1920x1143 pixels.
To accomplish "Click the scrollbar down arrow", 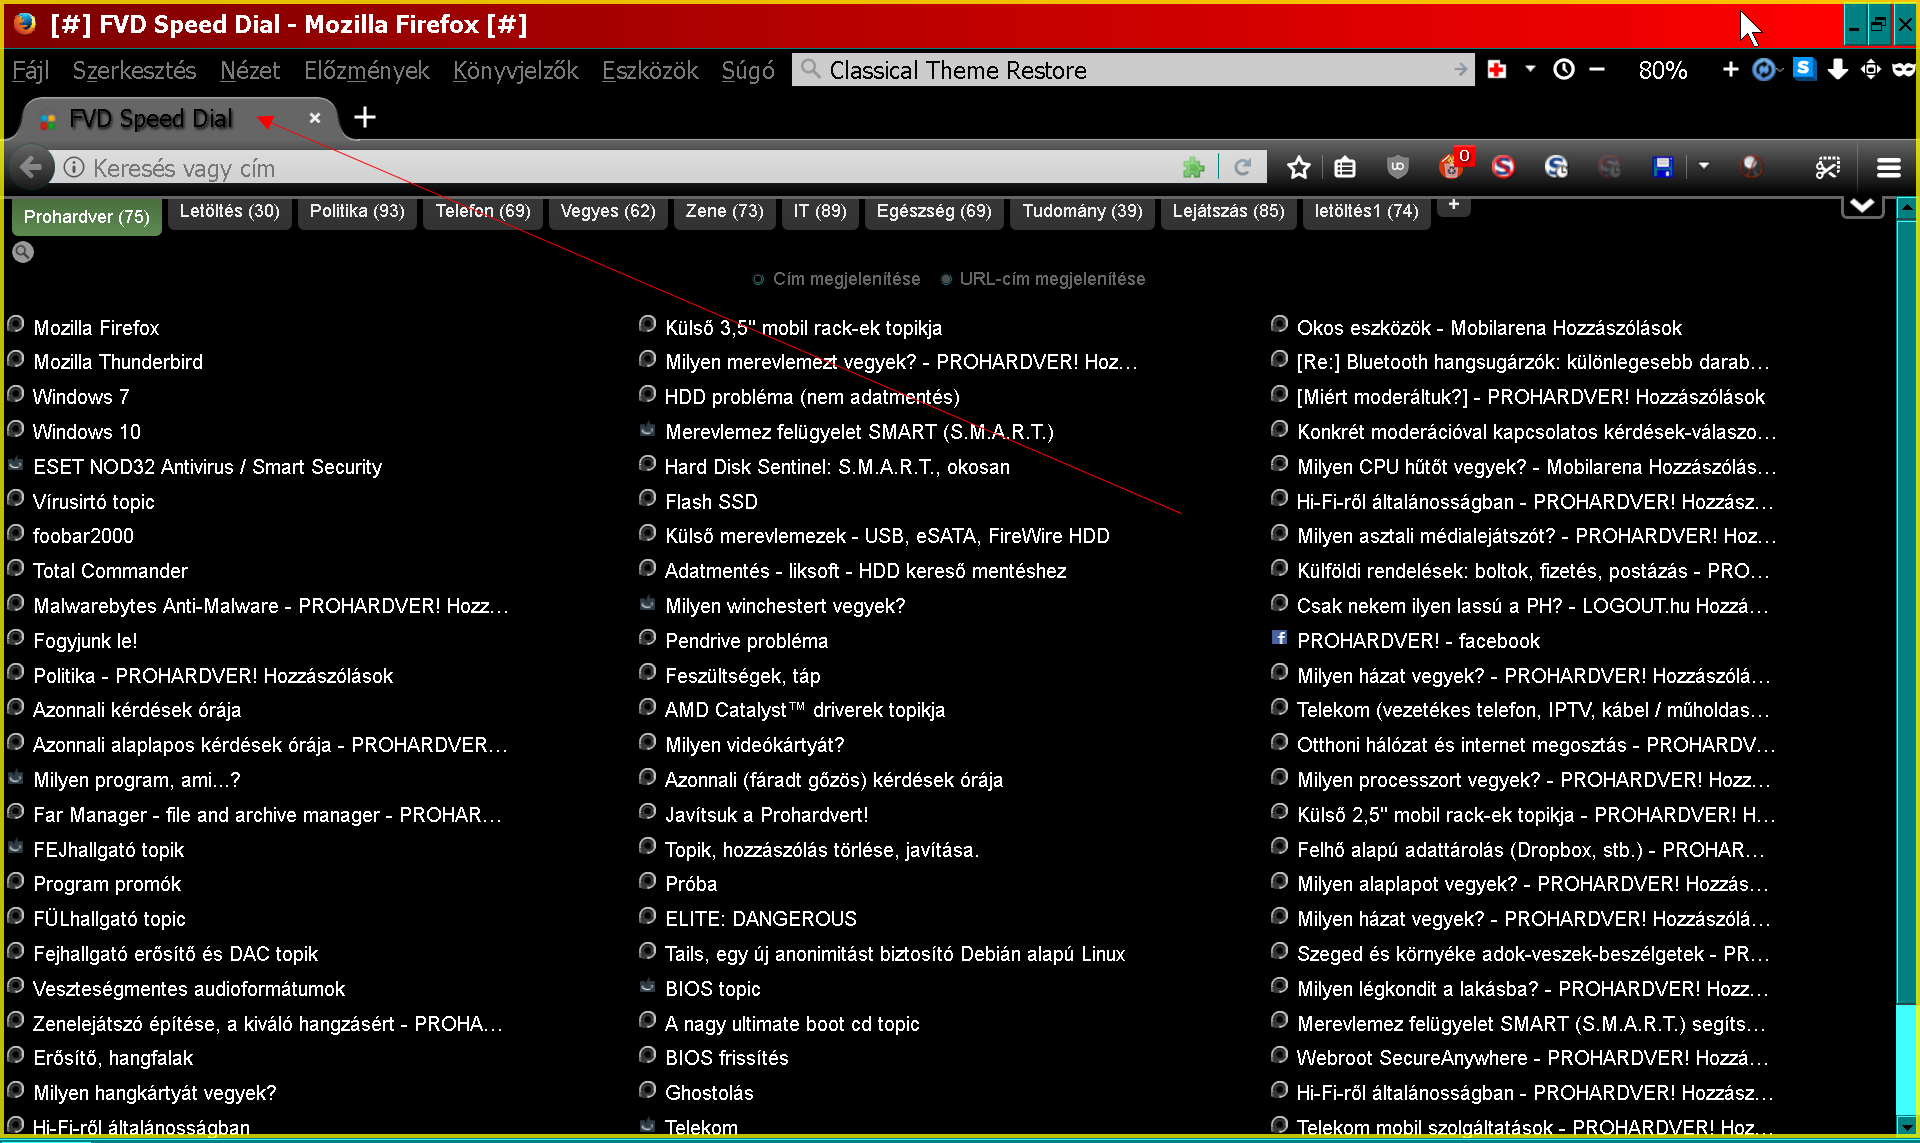I will (1906, 1126).
